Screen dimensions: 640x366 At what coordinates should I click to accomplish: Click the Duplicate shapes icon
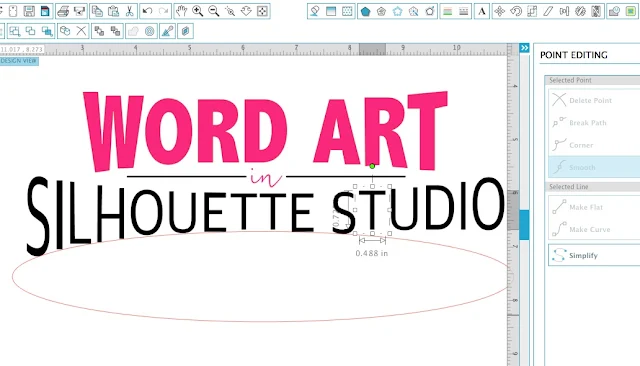coord(65,31)
